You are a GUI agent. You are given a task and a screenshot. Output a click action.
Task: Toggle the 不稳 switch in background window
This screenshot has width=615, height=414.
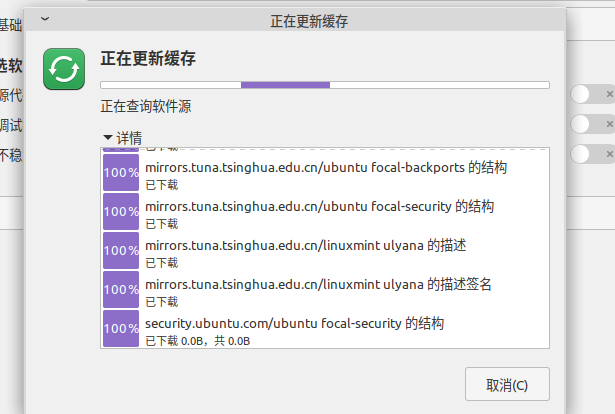click(592, 154)
